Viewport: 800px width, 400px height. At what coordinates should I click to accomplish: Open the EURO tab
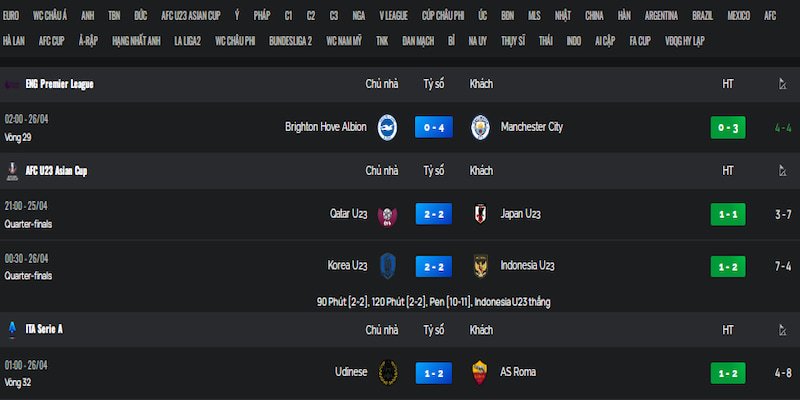pyautogui.click(x=12, y=16)
